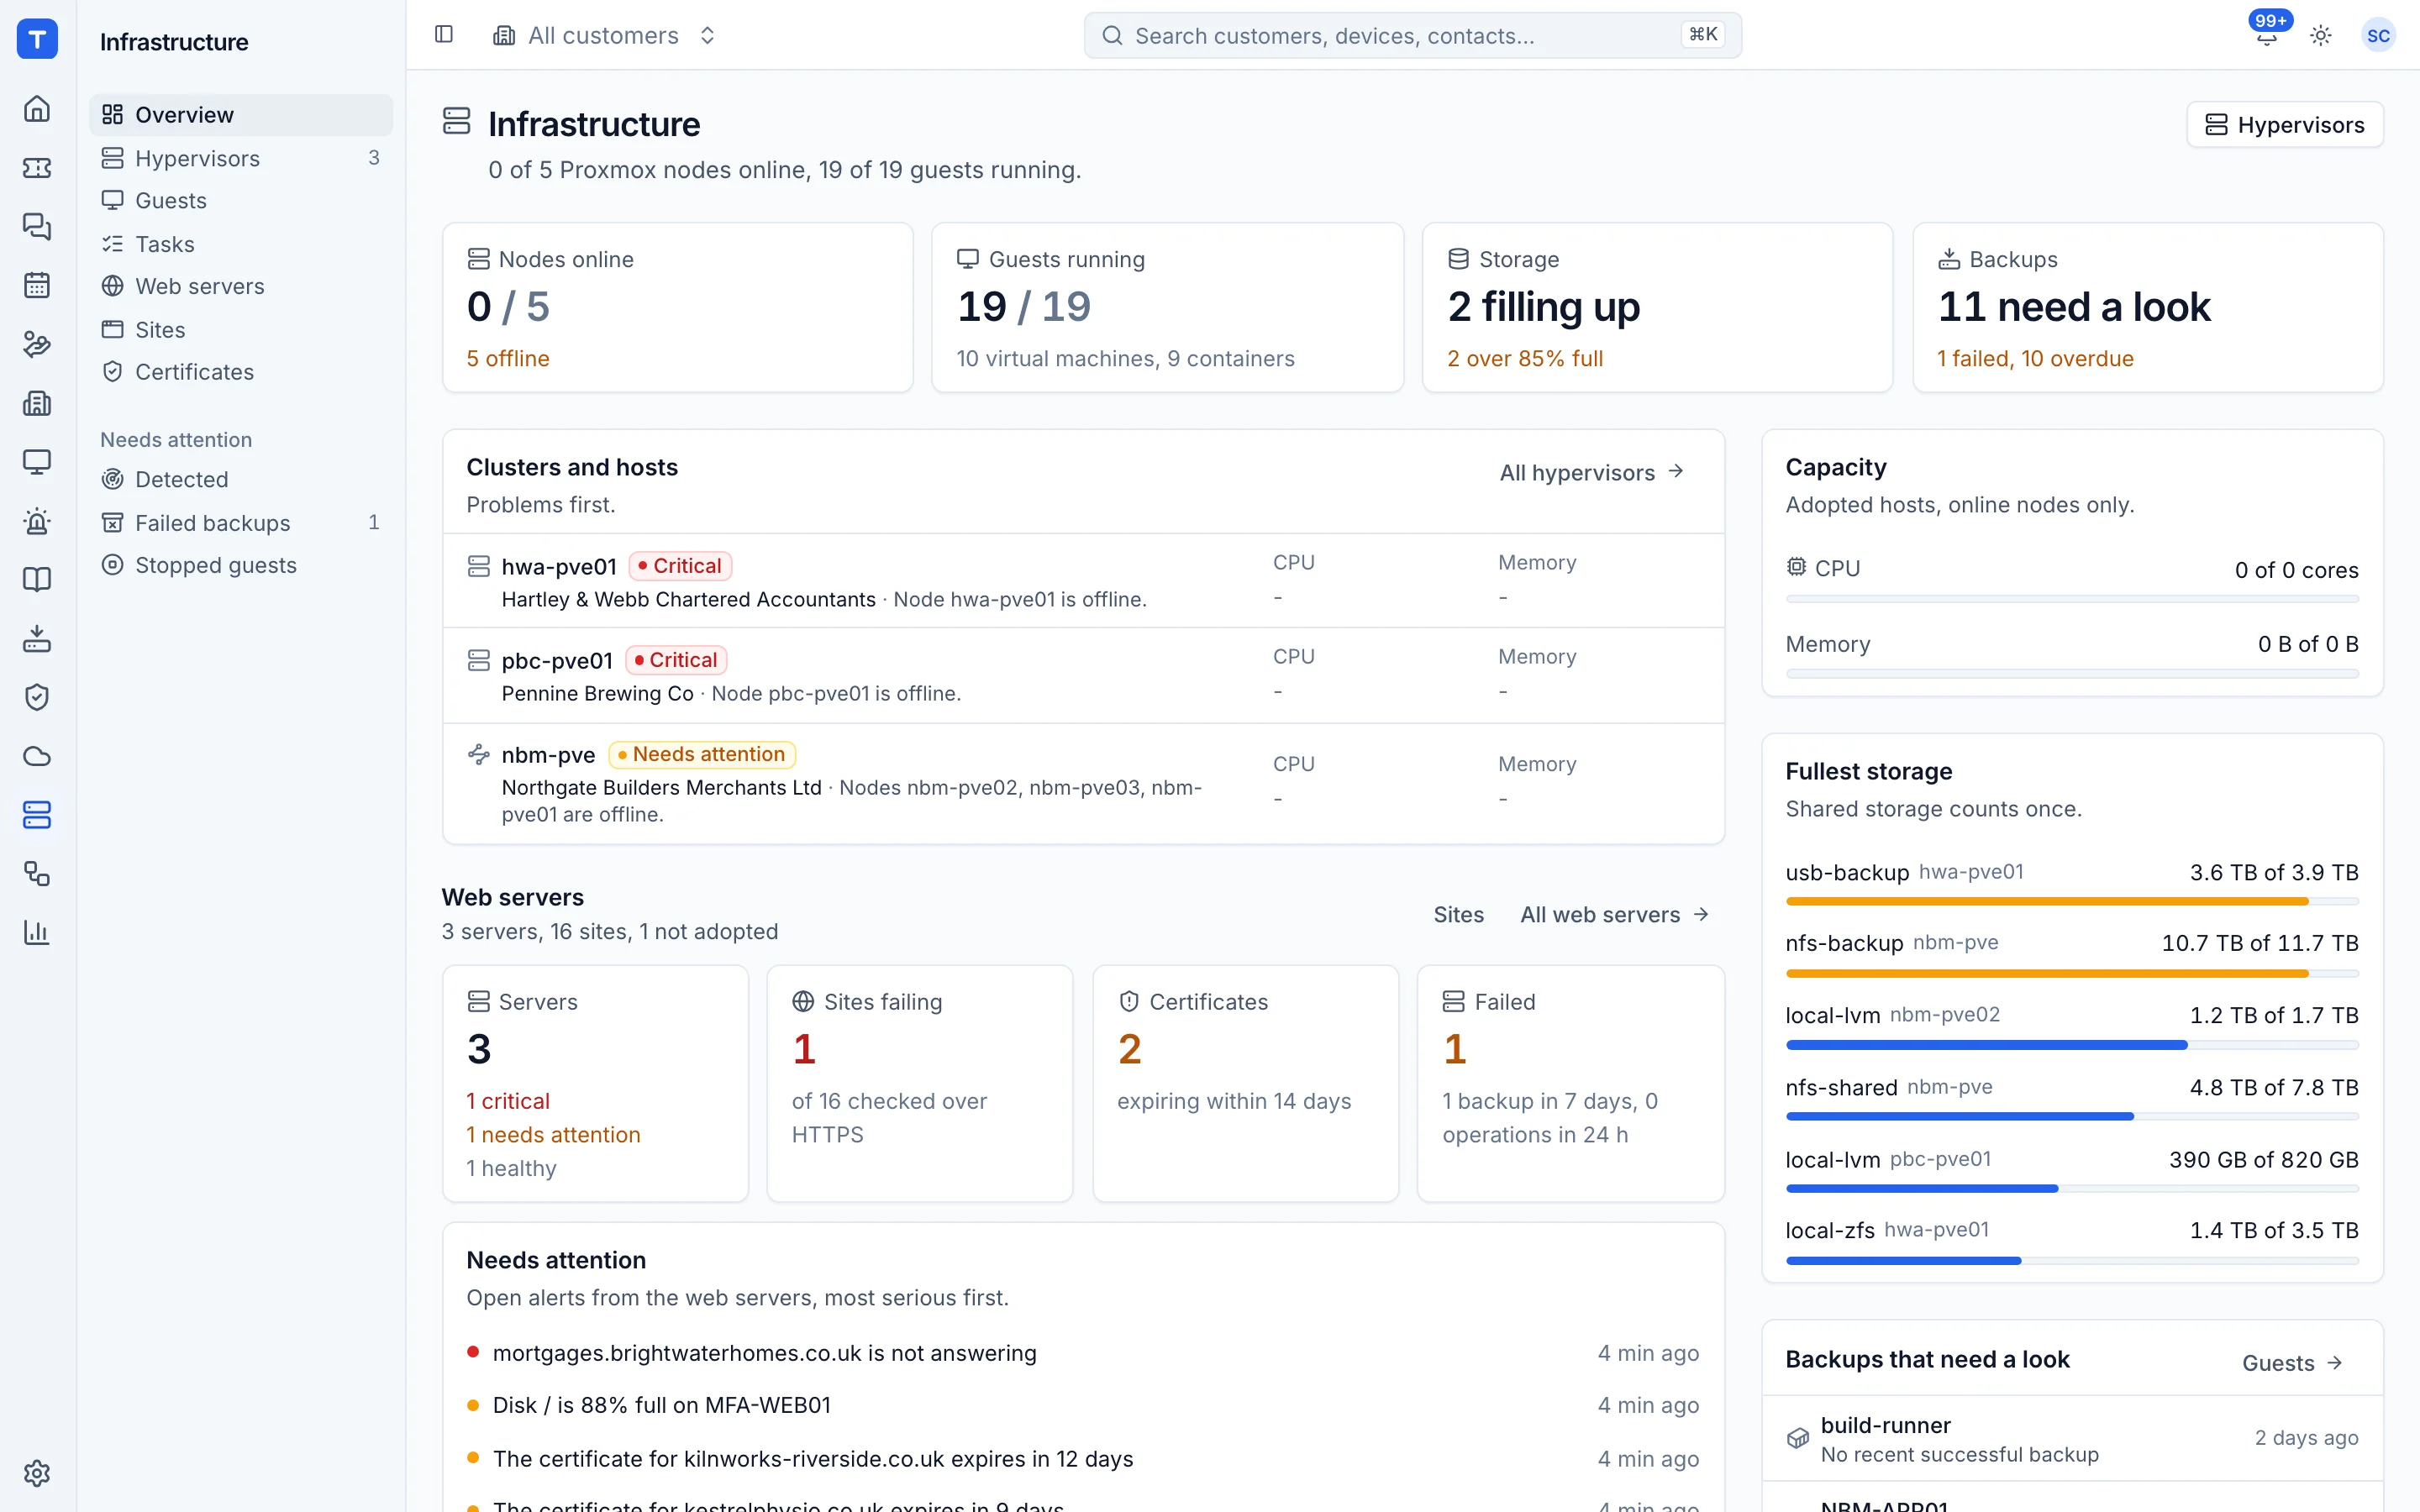Open the nbm-pve cluster row
The width and height of the screenshot is (2420, 1512).
point(1084,783)
